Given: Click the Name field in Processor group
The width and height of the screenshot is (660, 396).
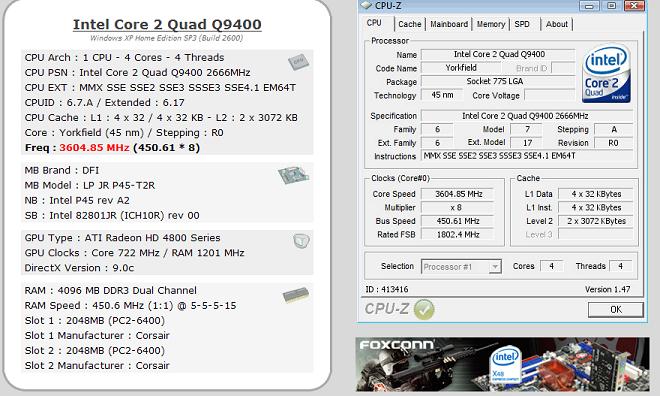Looking at the screenshot, I should (498, 54).
